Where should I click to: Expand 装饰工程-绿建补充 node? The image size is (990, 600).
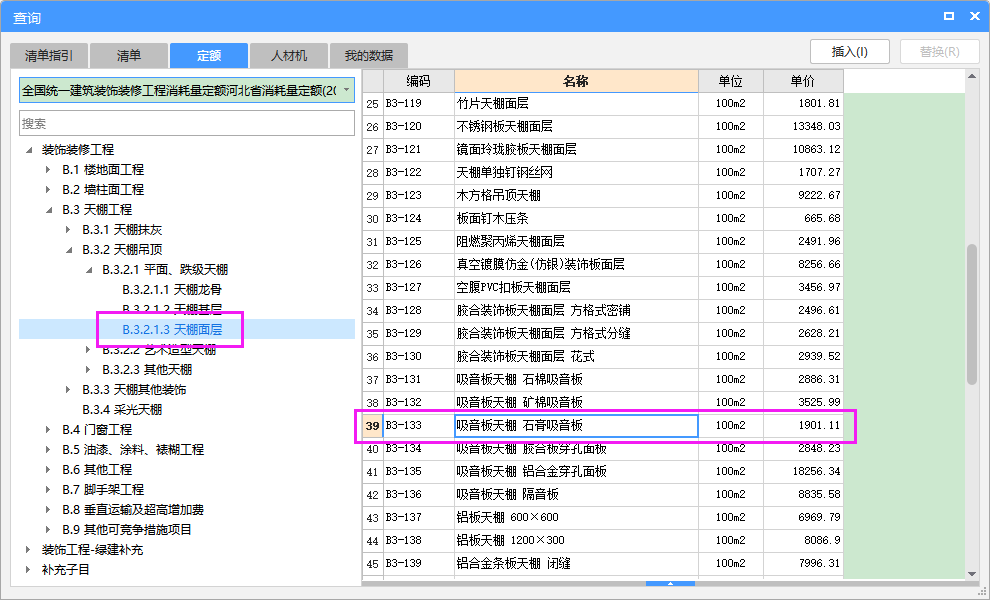point(28,550)
